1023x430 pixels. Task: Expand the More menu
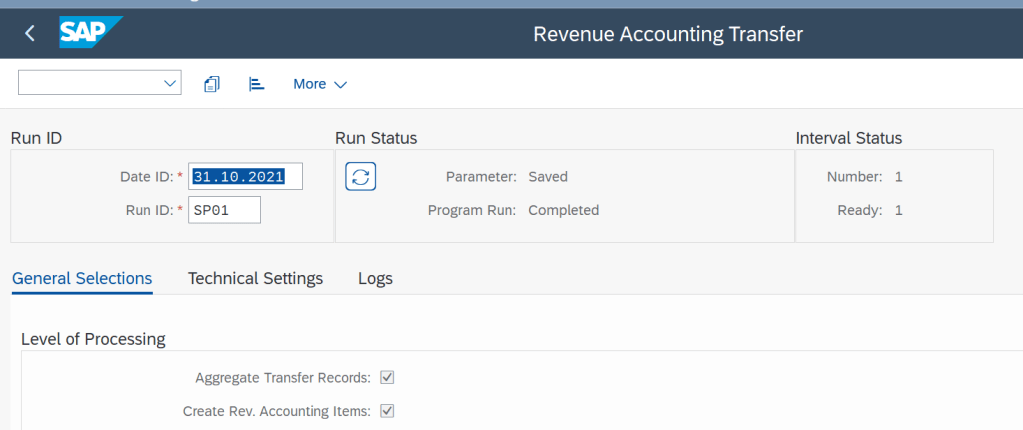tap(319, 84)
